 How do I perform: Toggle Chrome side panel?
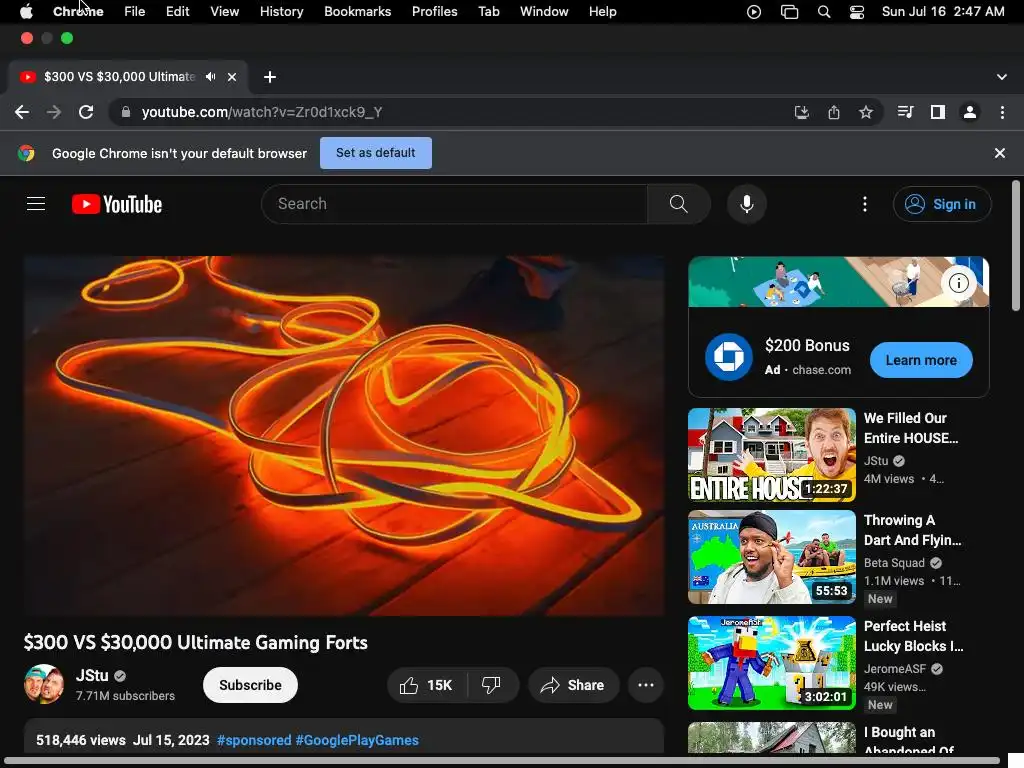click(938, 112)
